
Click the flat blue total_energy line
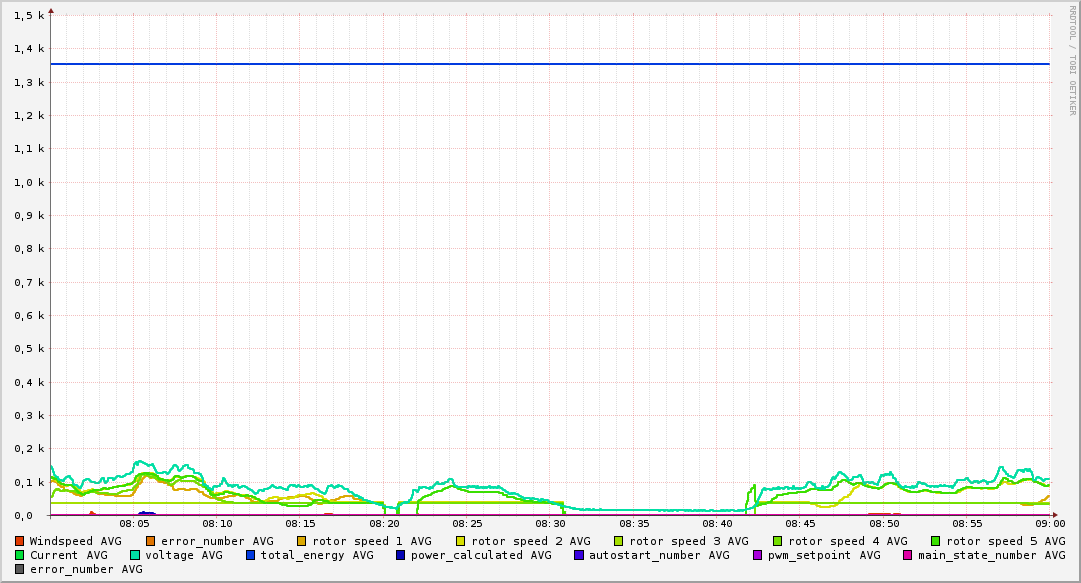[x=550, y=64]
